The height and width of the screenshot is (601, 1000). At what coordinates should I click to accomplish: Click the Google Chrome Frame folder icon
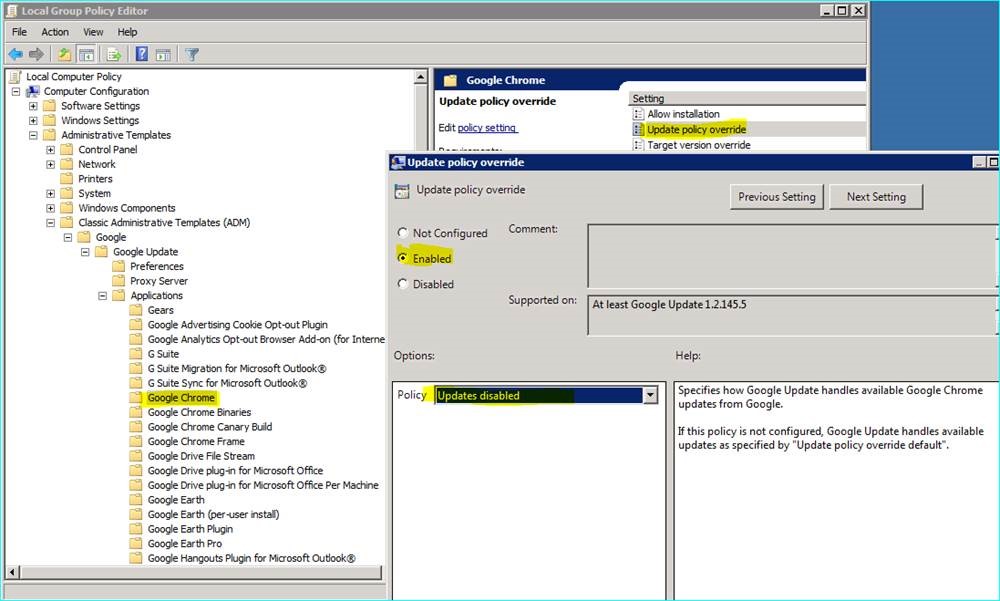136,441
